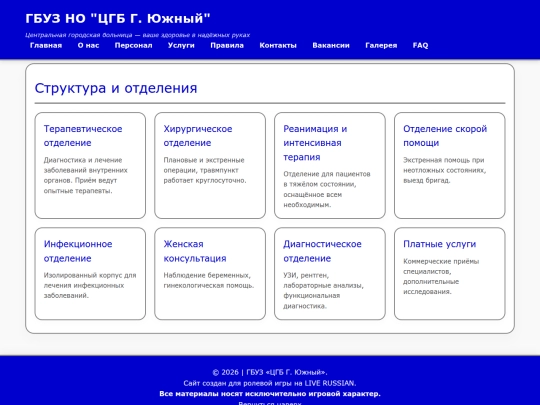The height and width of the screenshot is (405, 540).
Task: View the Галерея page
Action: [x=381, y=45]
